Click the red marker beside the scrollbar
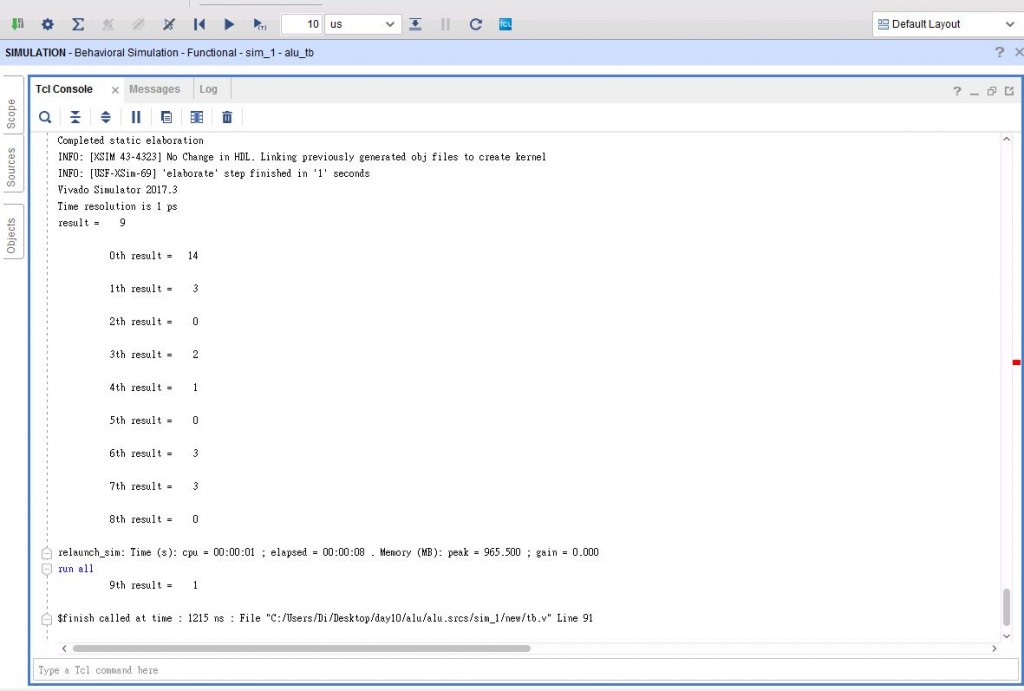Viewport: 1024px width, 691px height. tap(1016, 362)
